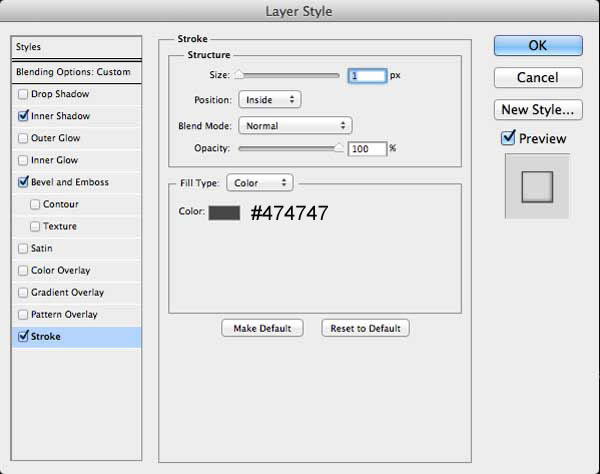Click the Opacity slider handle

(x=339, y=148)
